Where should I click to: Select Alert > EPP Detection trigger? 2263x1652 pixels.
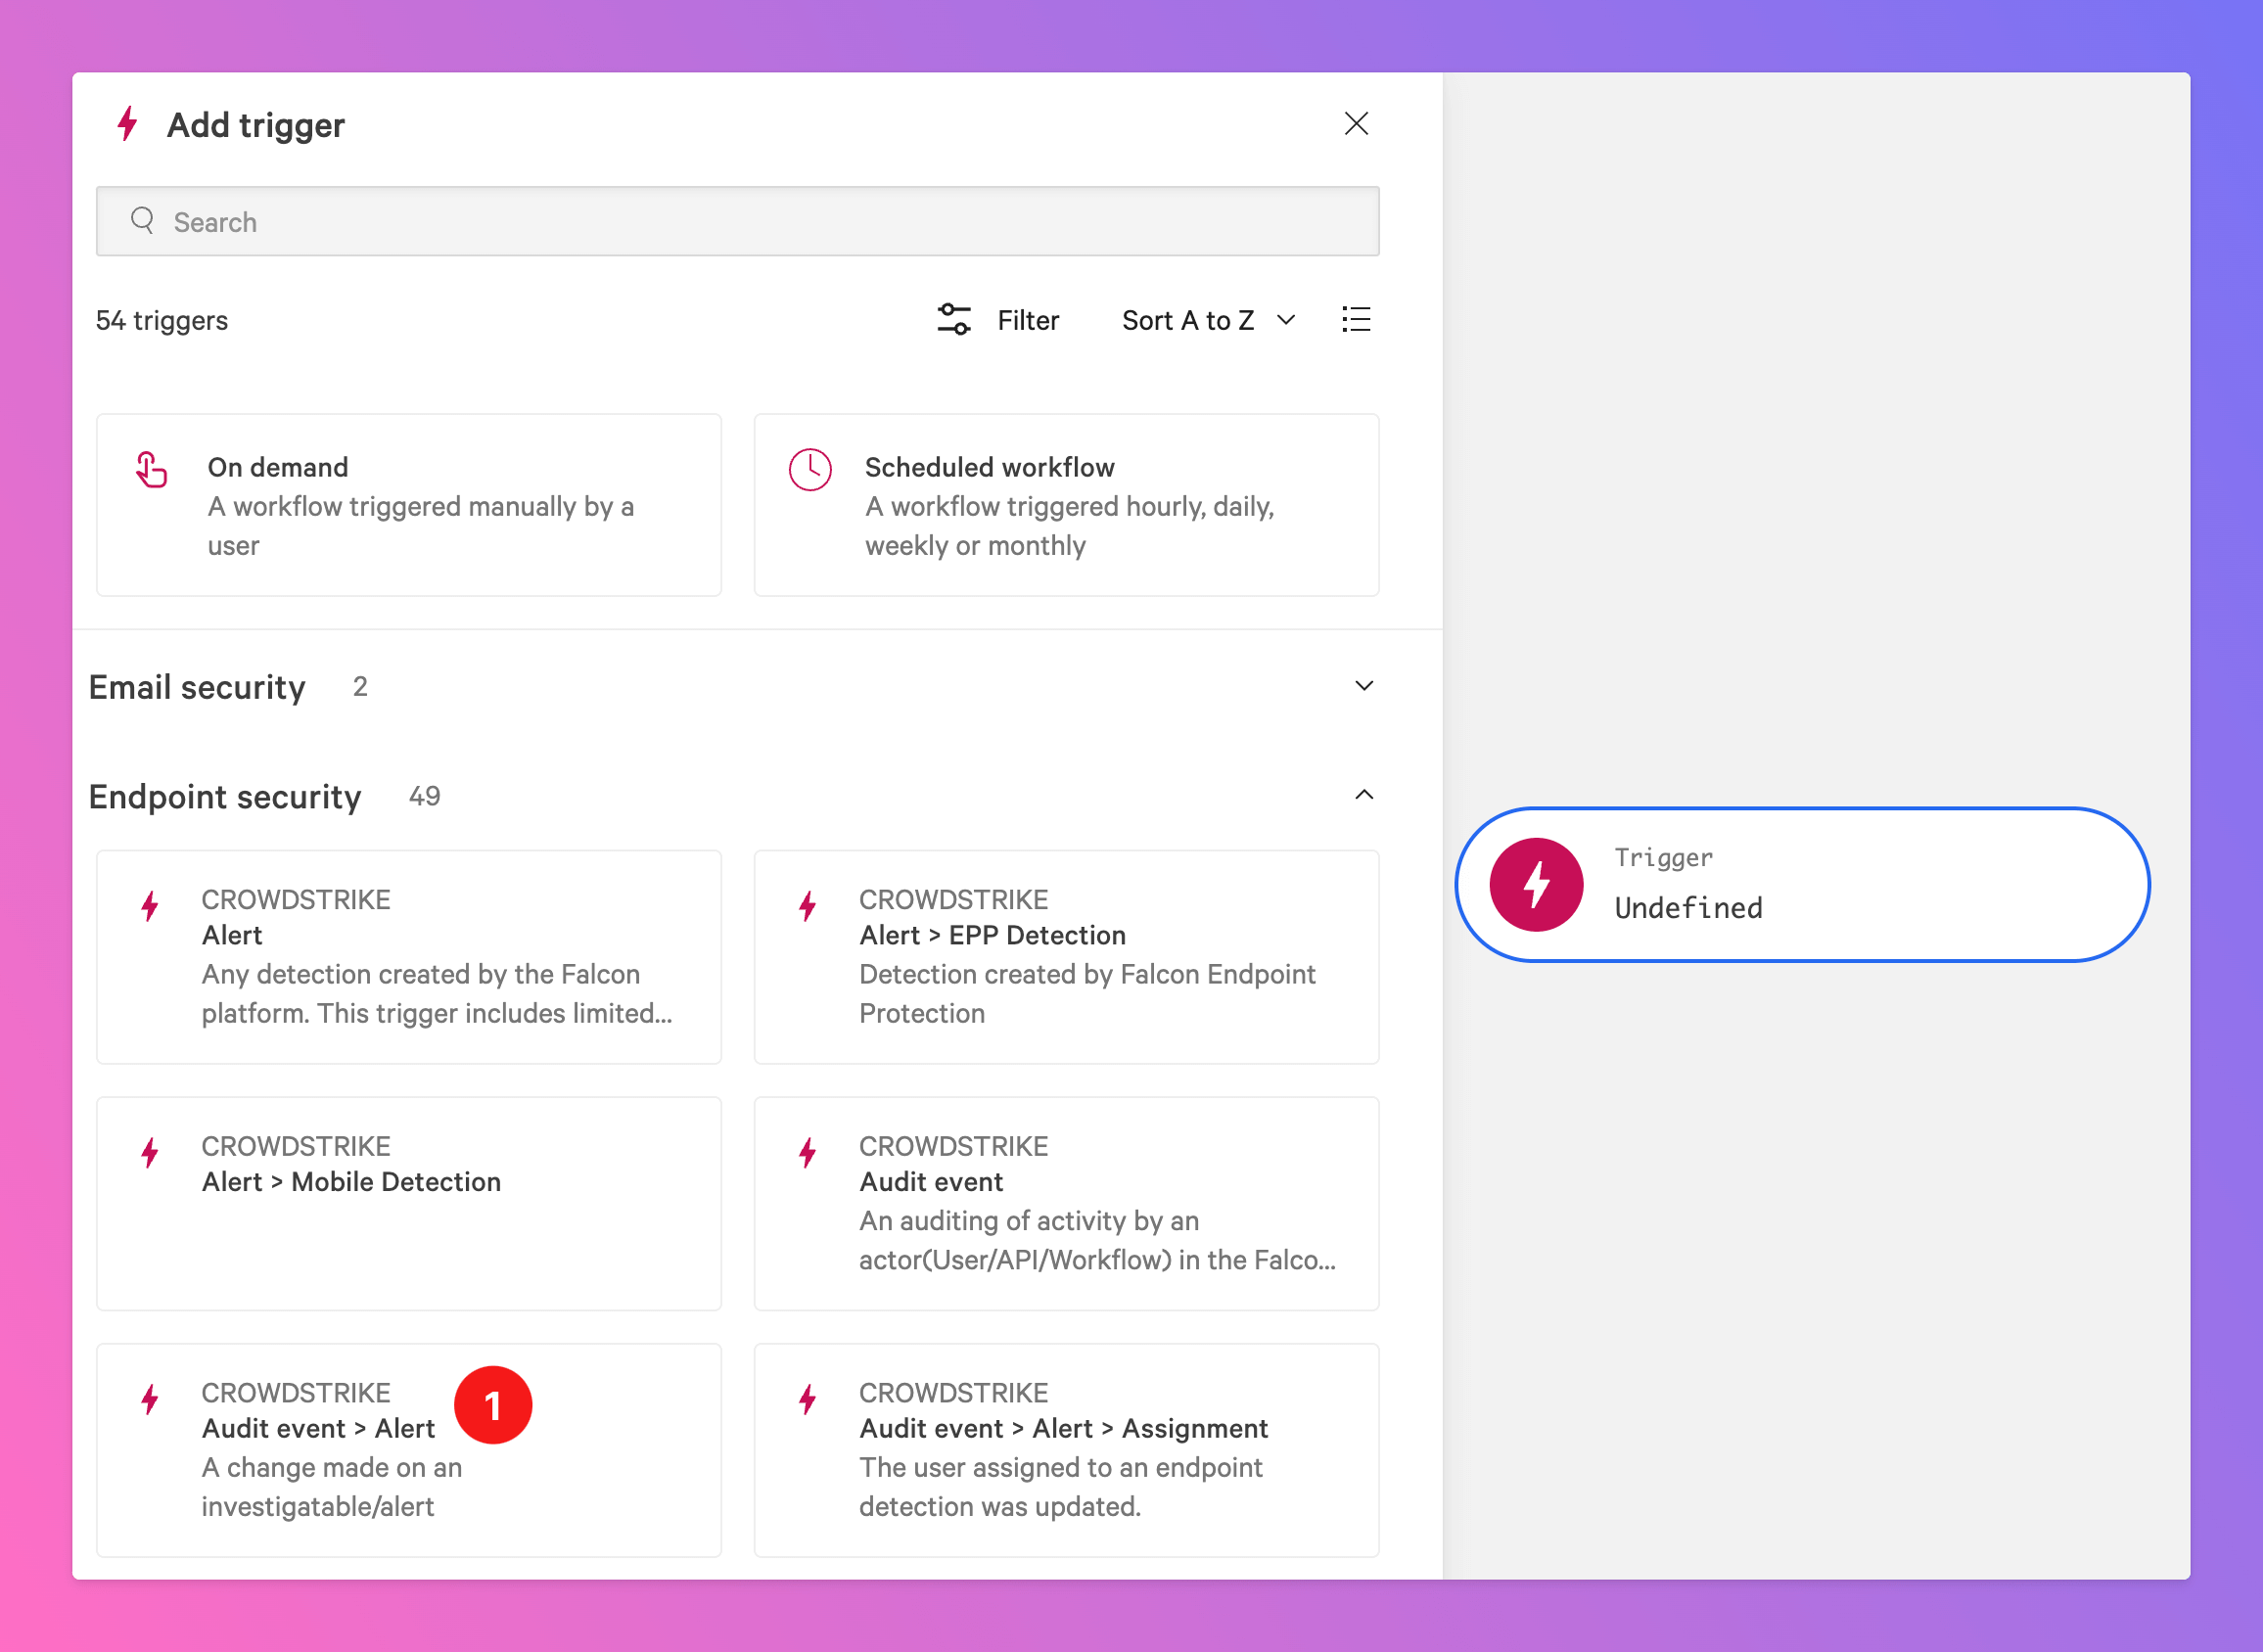coord(1065,956)
